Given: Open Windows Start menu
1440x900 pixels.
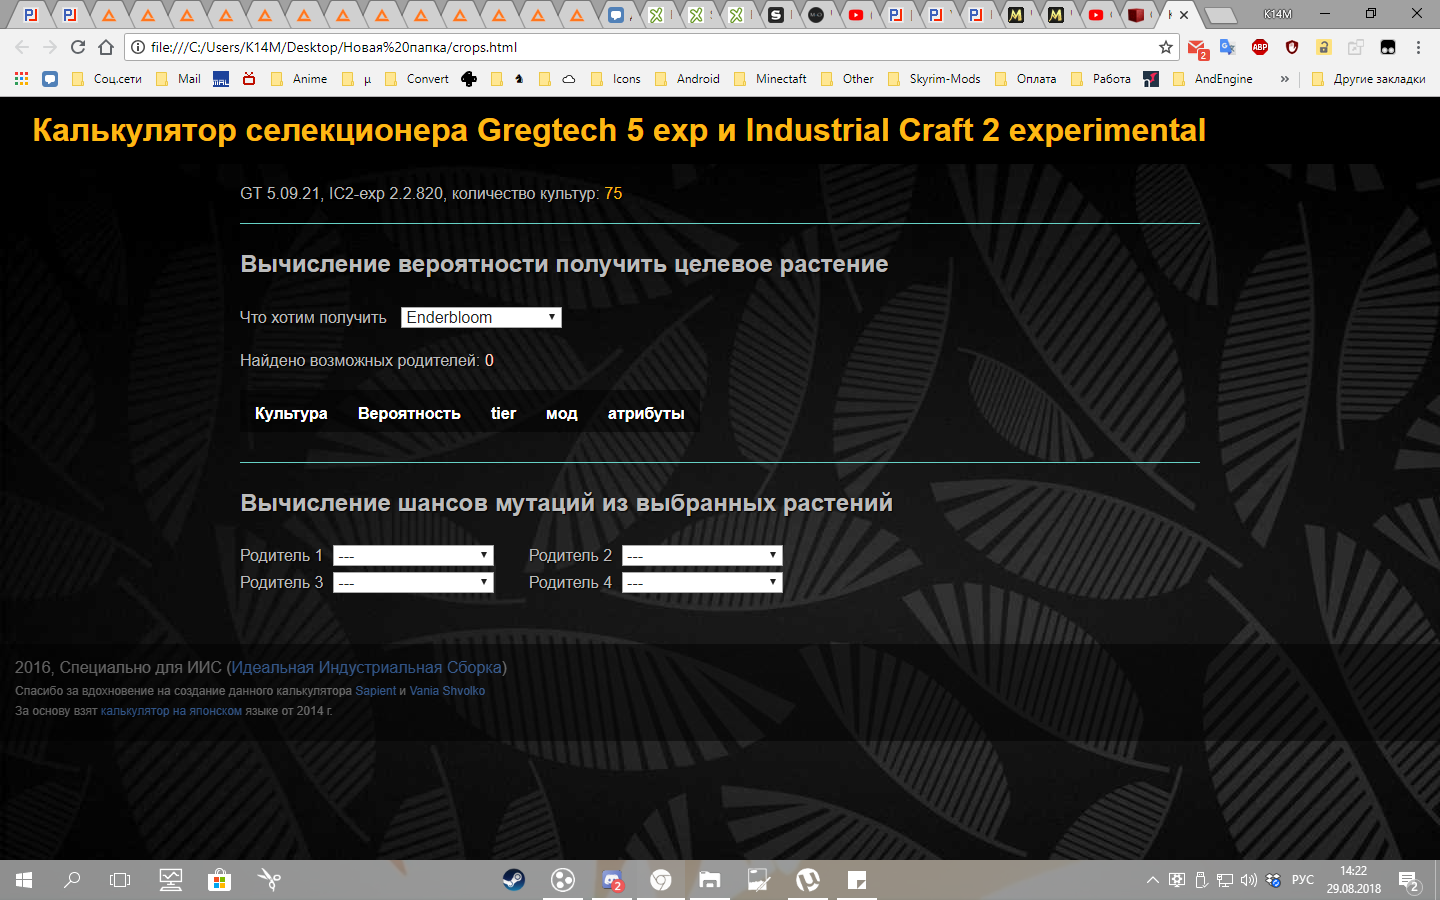Looking at the screenshot, I should (x=24, y=880).
